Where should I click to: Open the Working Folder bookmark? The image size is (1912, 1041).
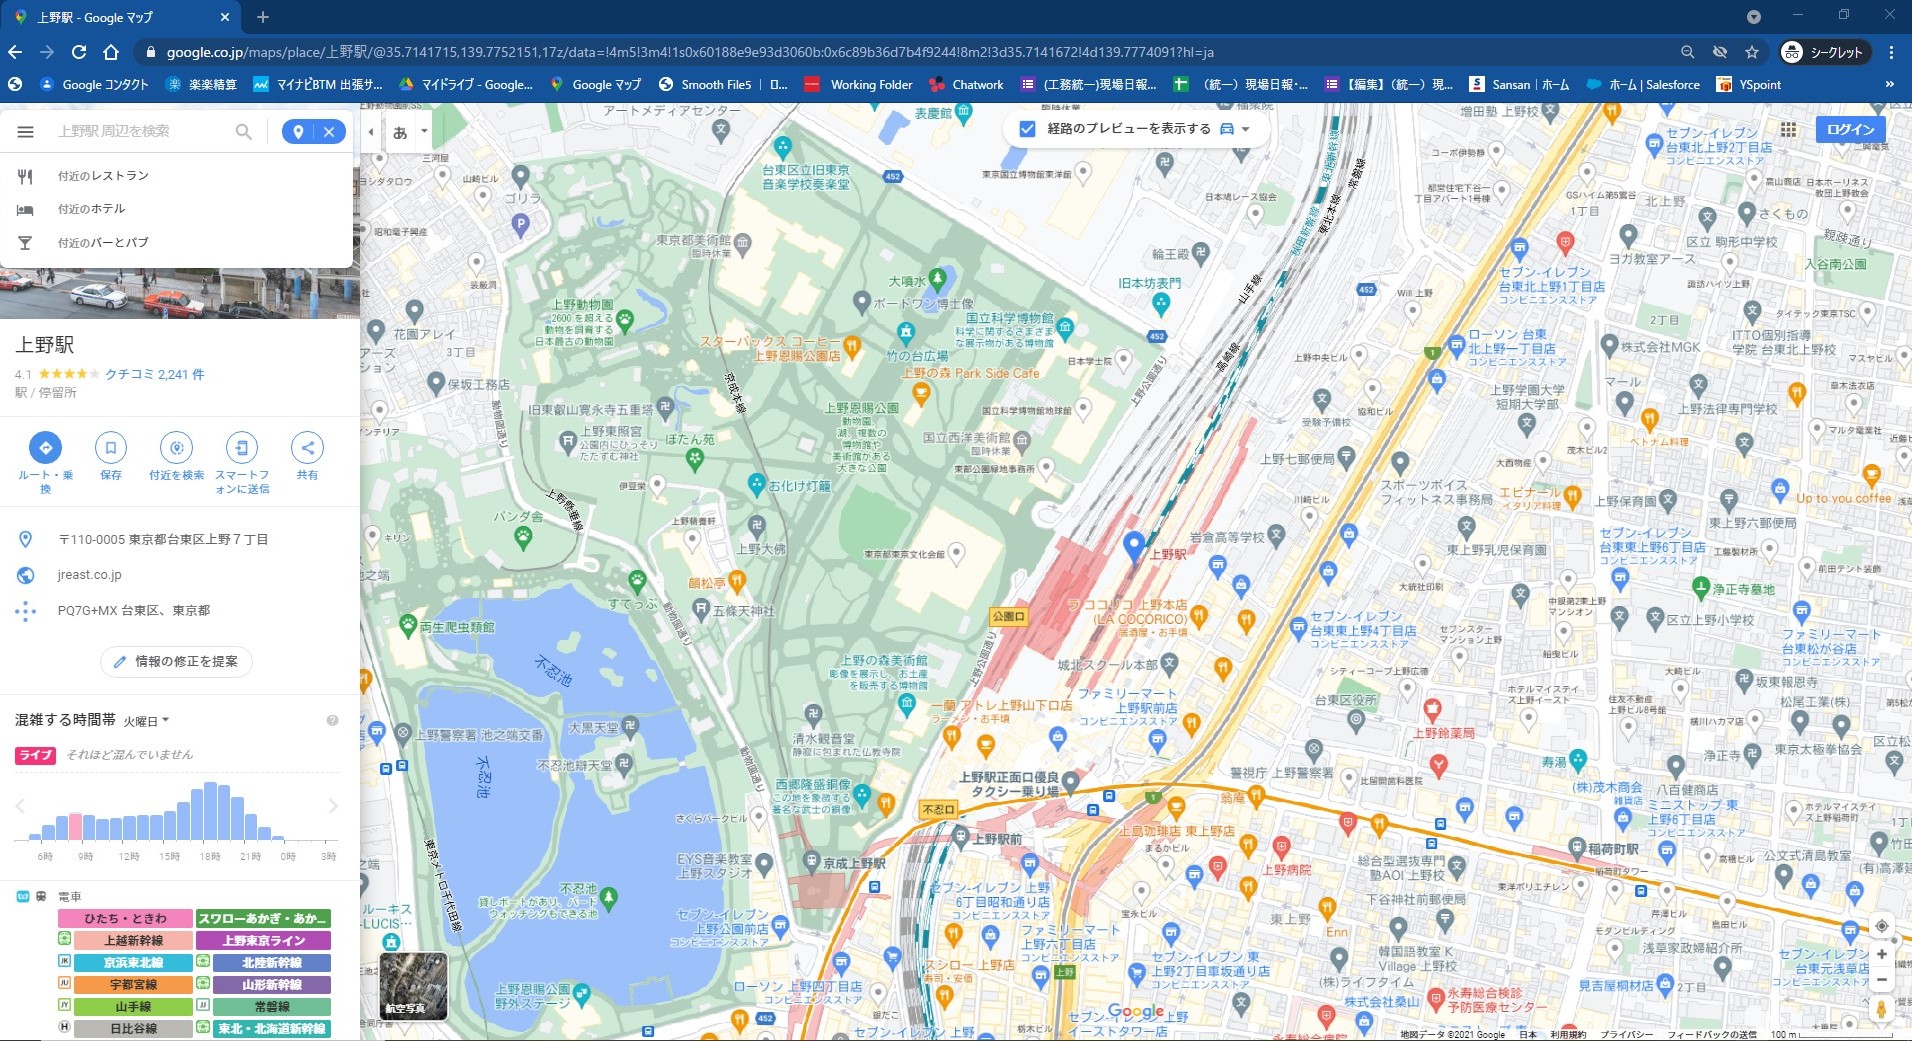(x=858, y=85)
